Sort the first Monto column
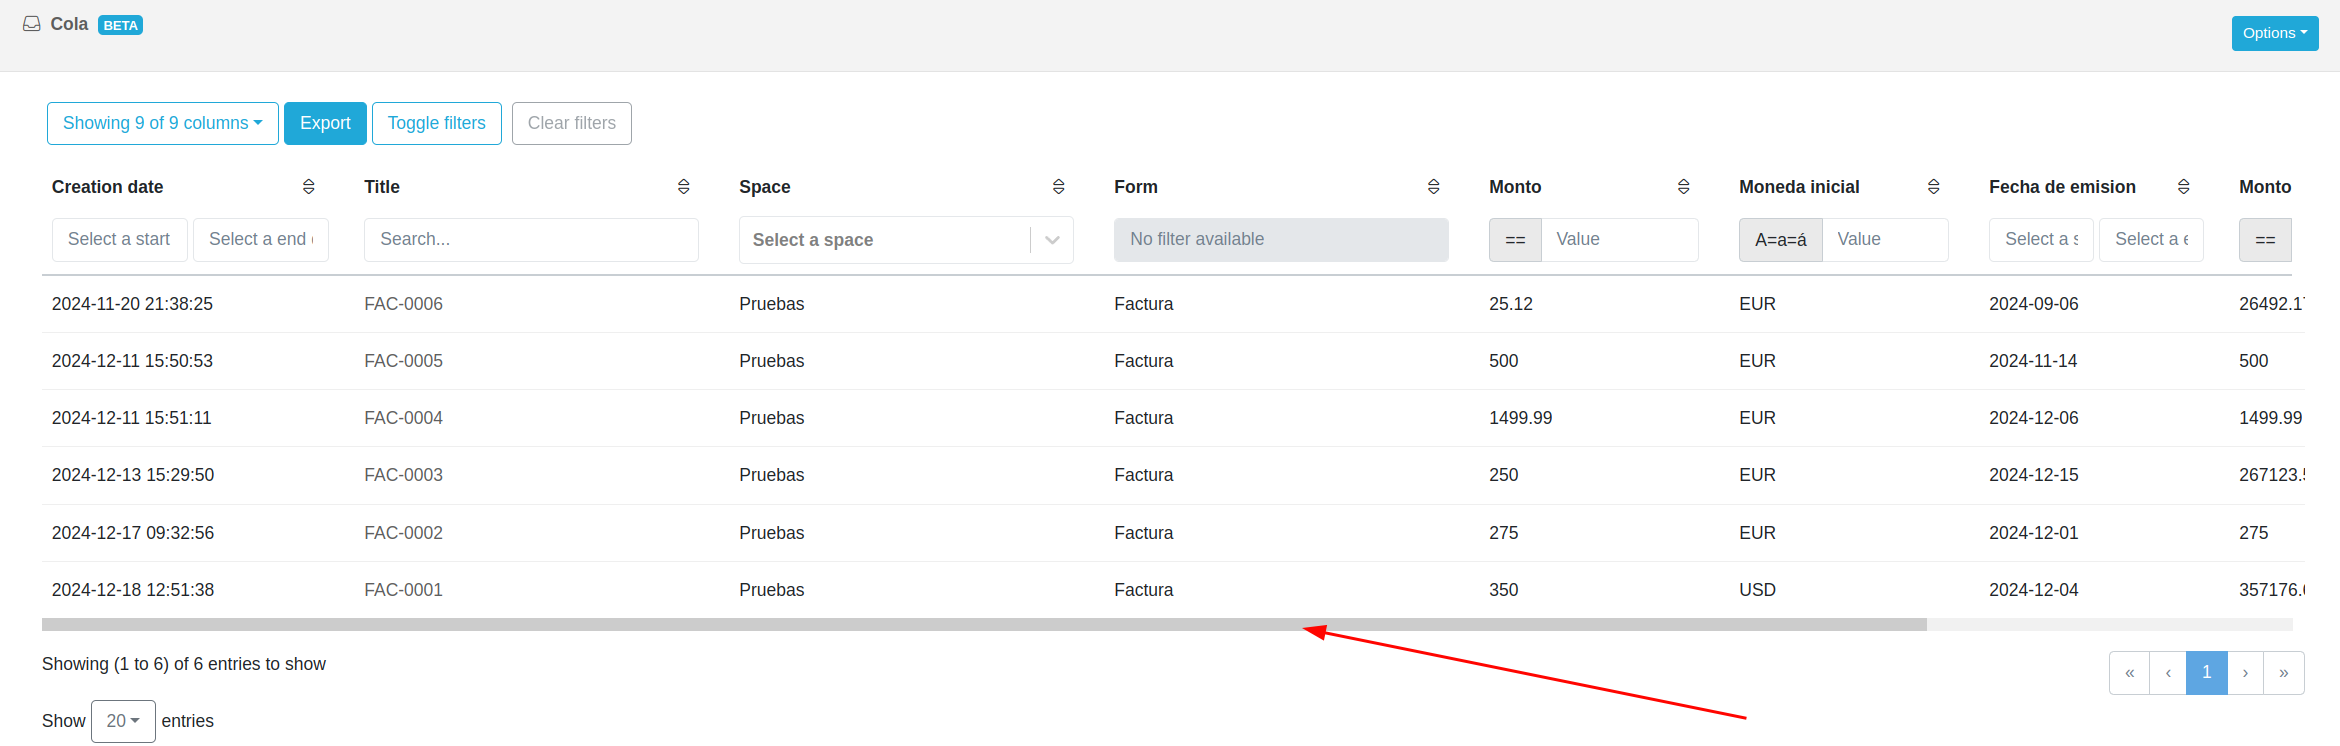Viewport: 2340px width, 746px height. pos(1683,187)
